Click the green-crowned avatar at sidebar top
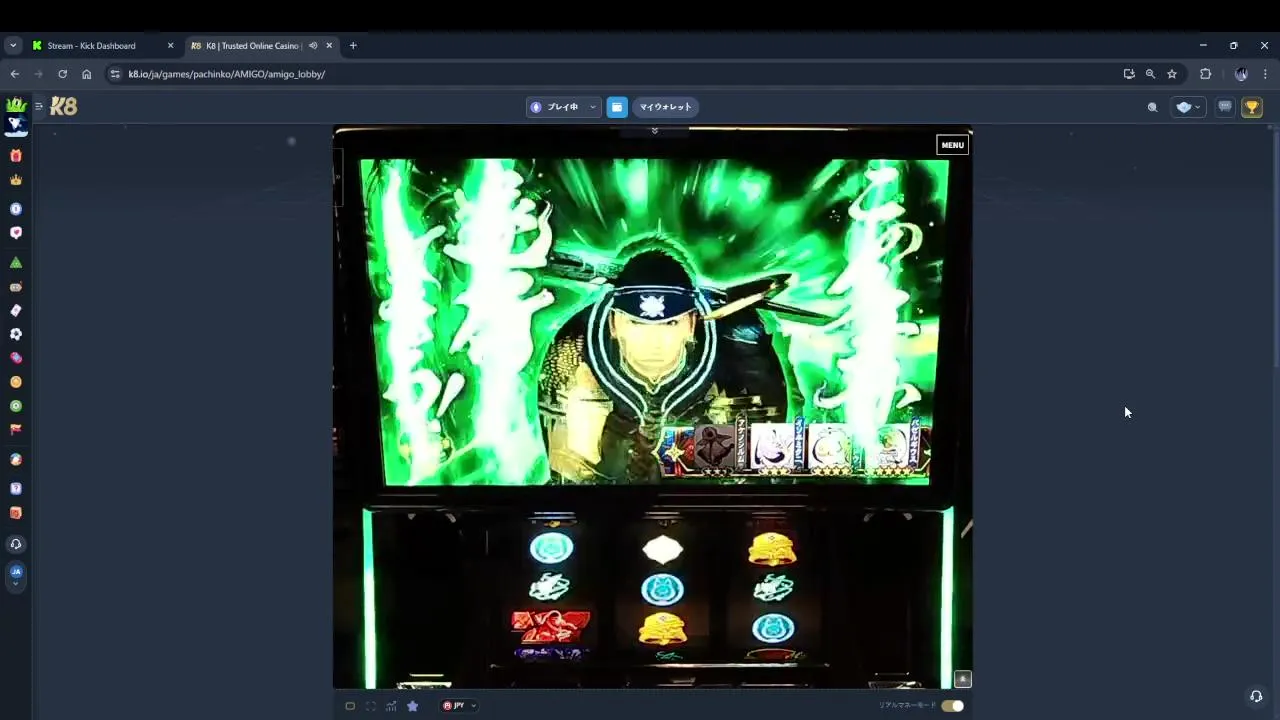This screenshot has width=1280, height=720. 15,105
